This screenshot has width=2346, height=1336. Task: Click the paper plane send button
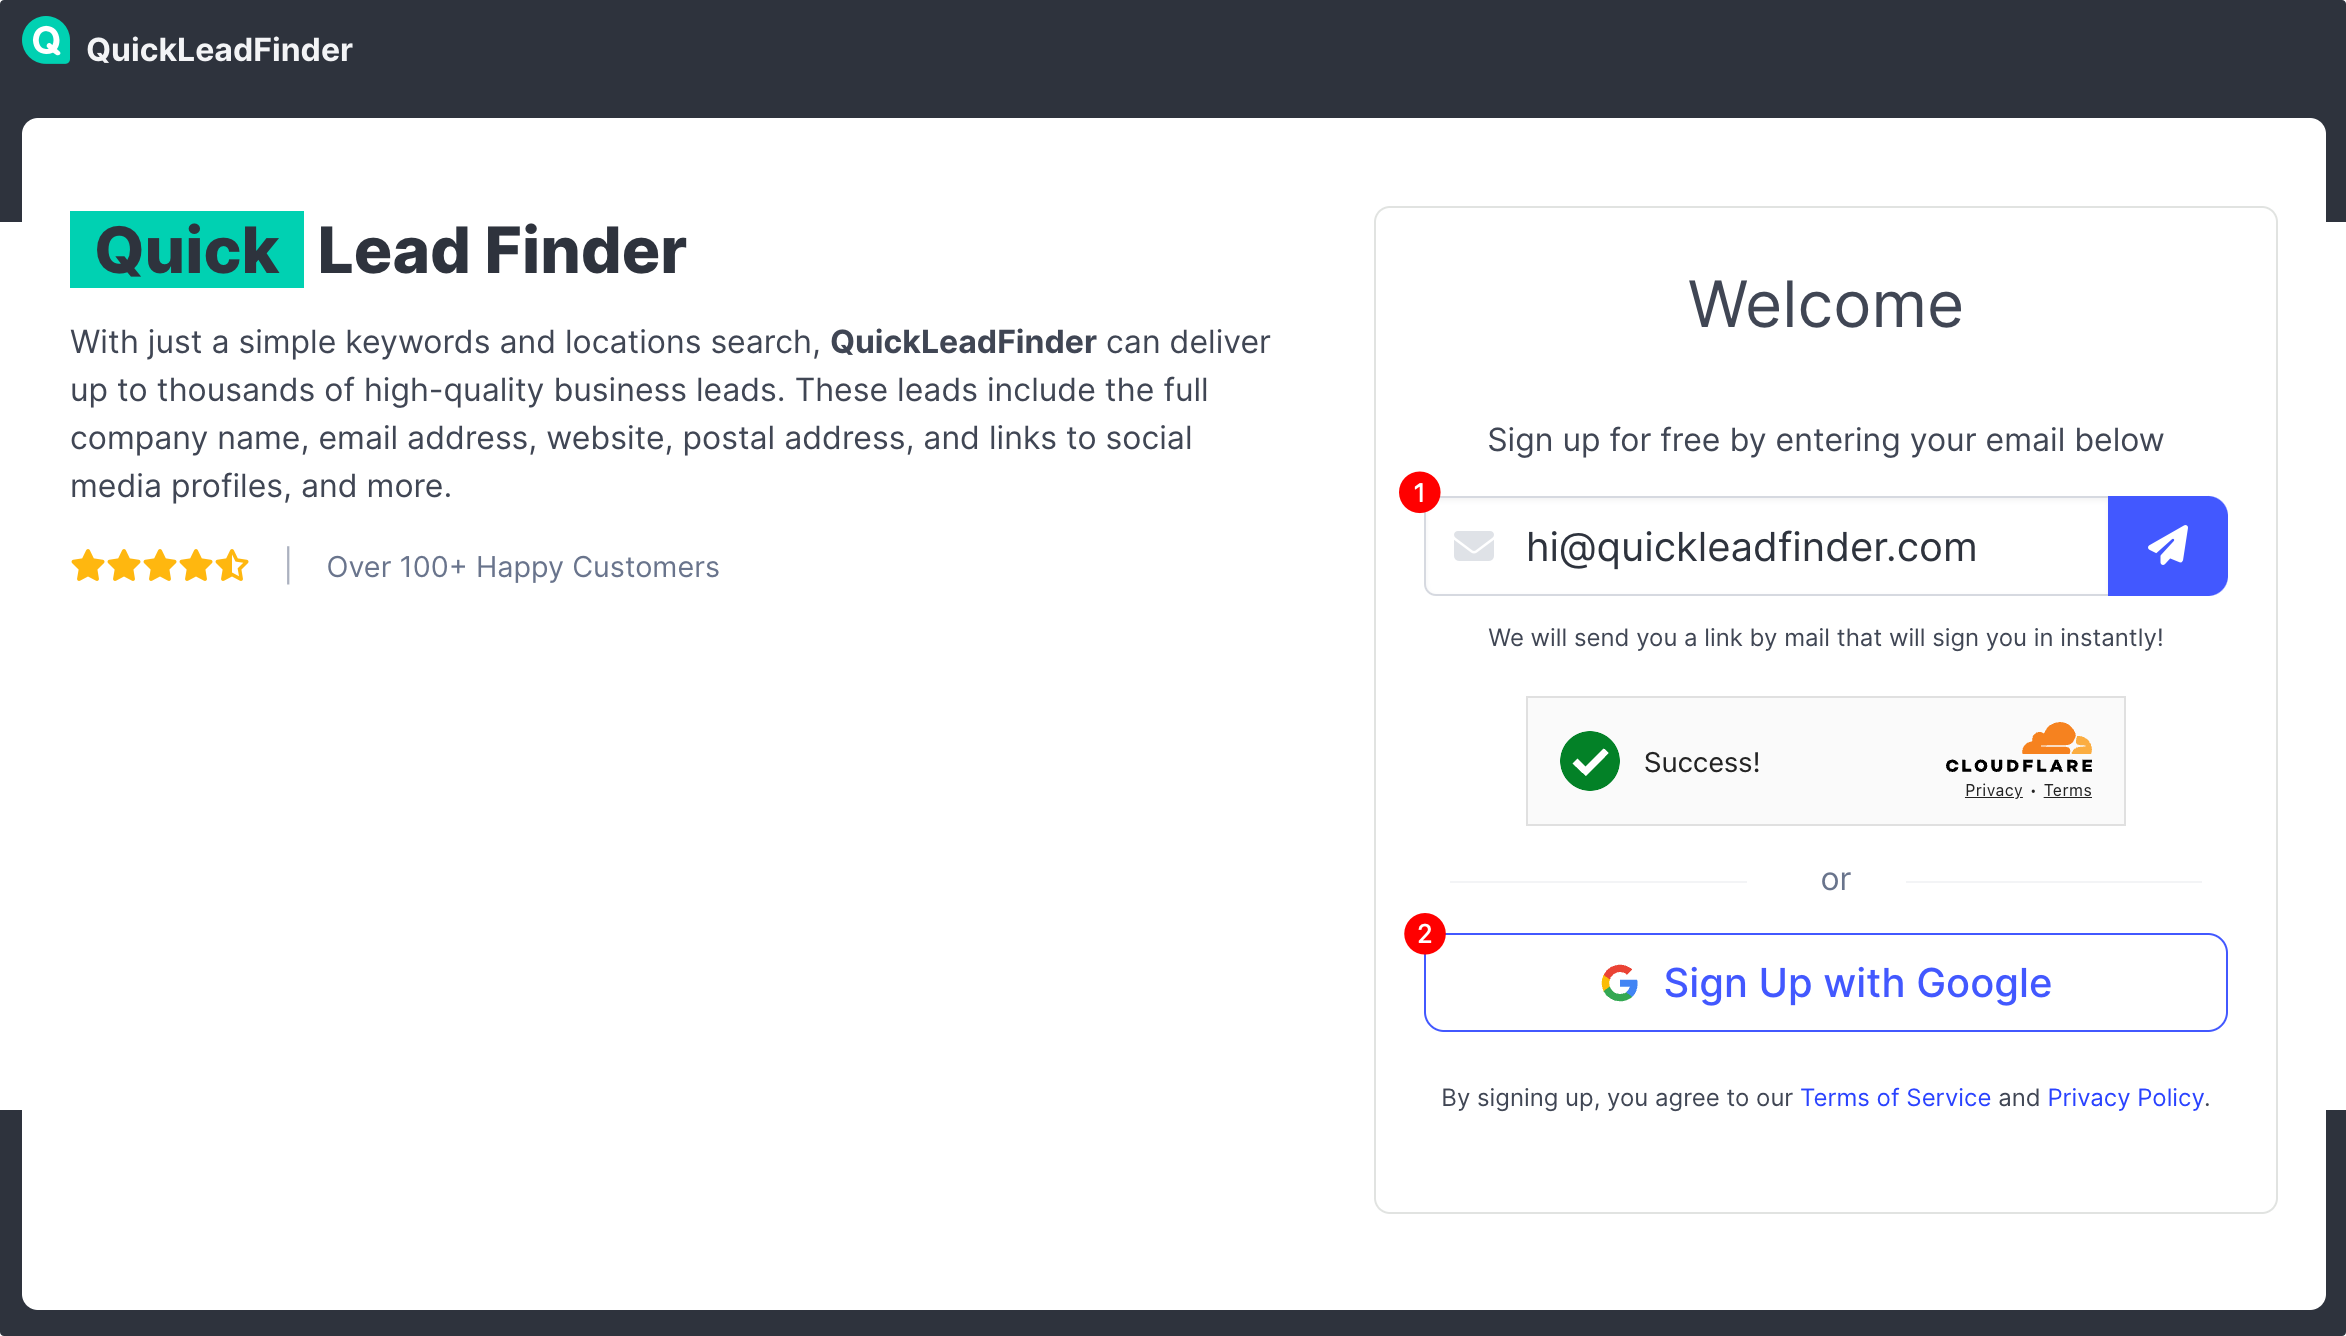[2167, 546]
